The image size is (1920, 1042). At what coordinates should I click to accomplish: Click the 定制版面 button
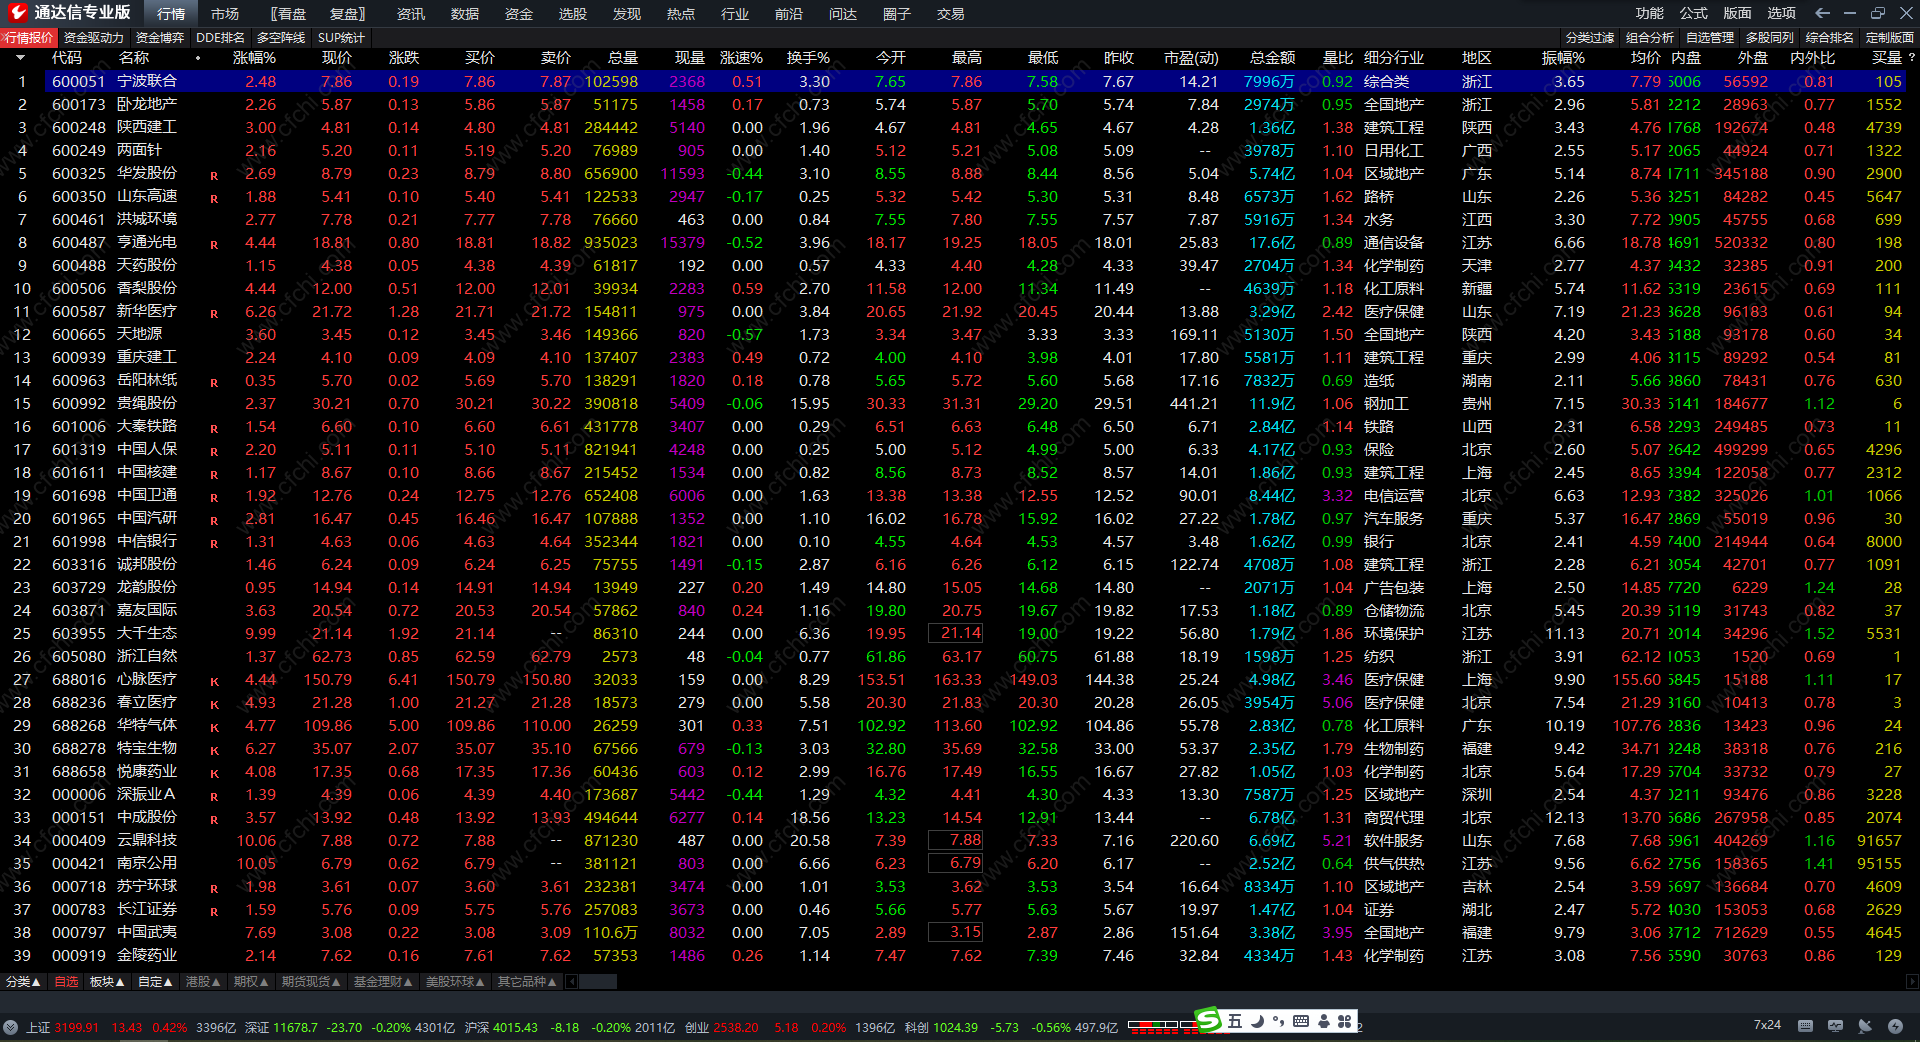click(x=1890, y=38)
